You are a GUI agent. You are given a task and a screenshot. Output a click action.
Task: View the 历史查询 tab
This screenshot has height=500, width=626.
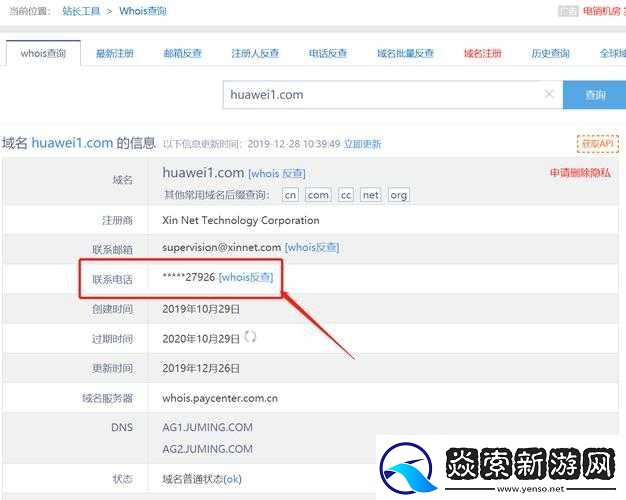549,53
